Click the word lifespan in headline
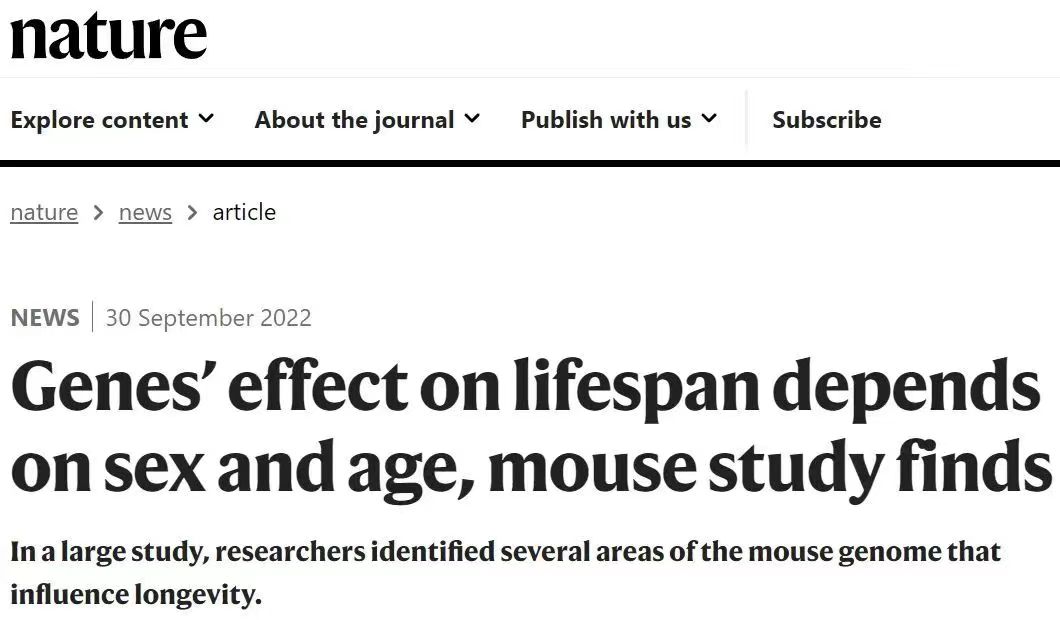Image resolution: width=1060 pixels, height=620 pixels. point(636,387)
